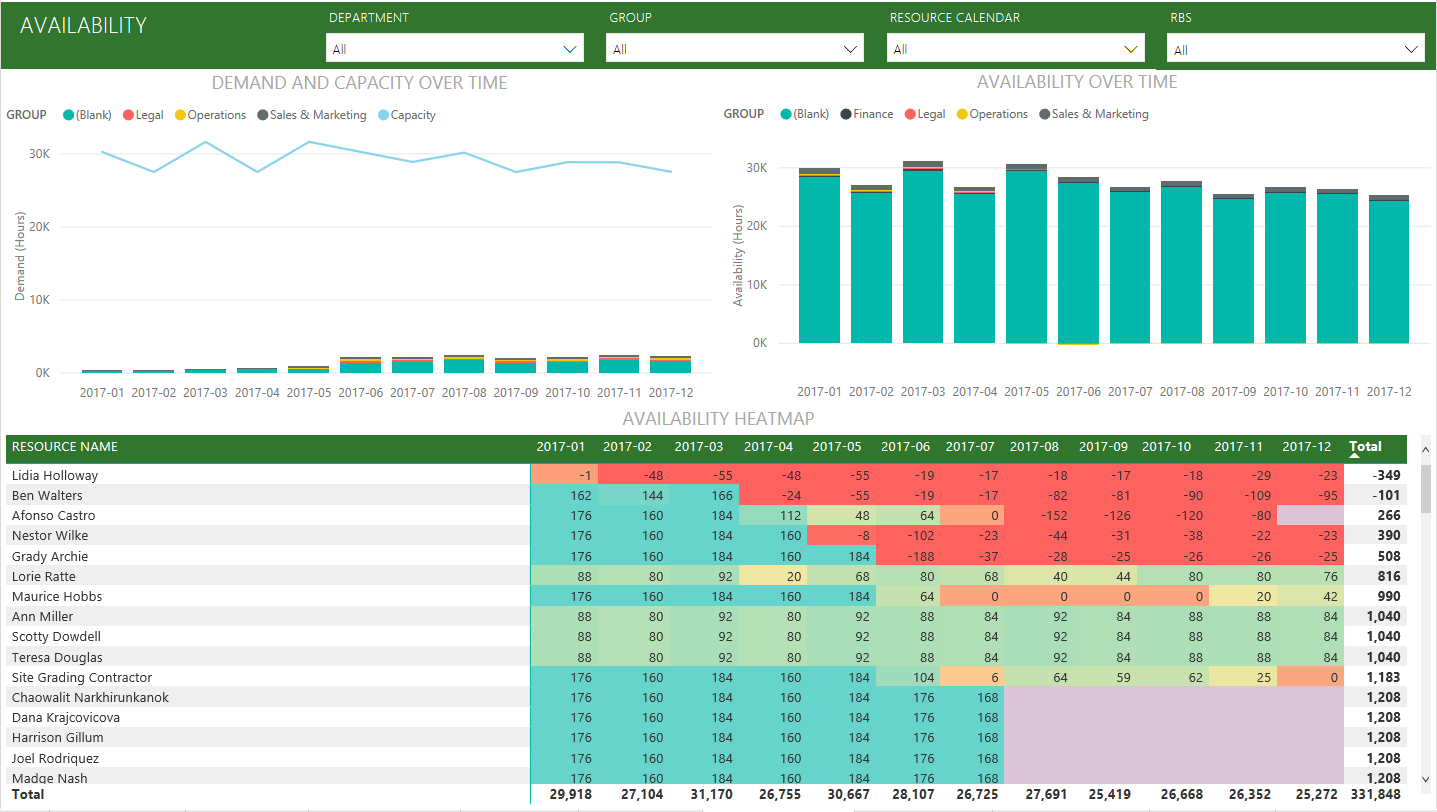
Task: Select Legal legend dot in demand chart
Action: [128, 115]
